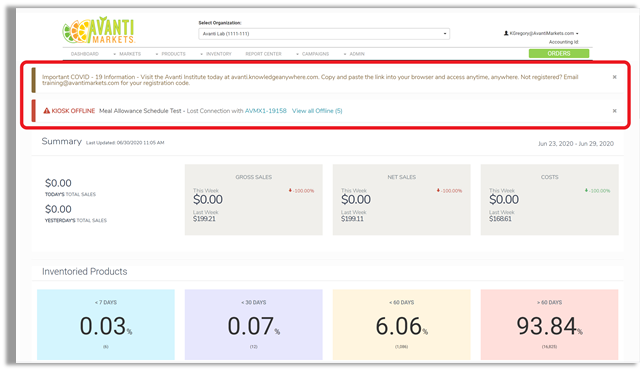Viewport: 642px width, 371px height.
Task: Open the Products menu
Action: point(171,54)
